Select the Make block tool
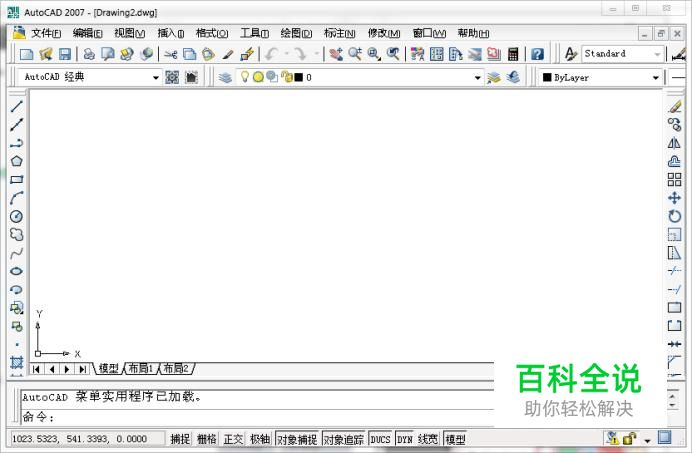 [16, 326]
